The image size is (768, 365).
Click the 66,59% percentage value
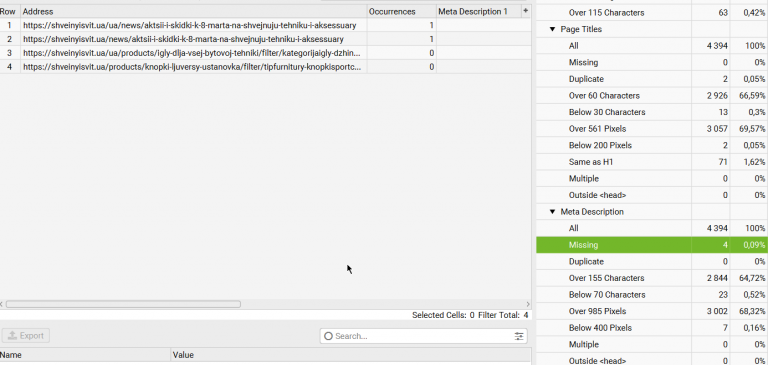tap(752, 96)
